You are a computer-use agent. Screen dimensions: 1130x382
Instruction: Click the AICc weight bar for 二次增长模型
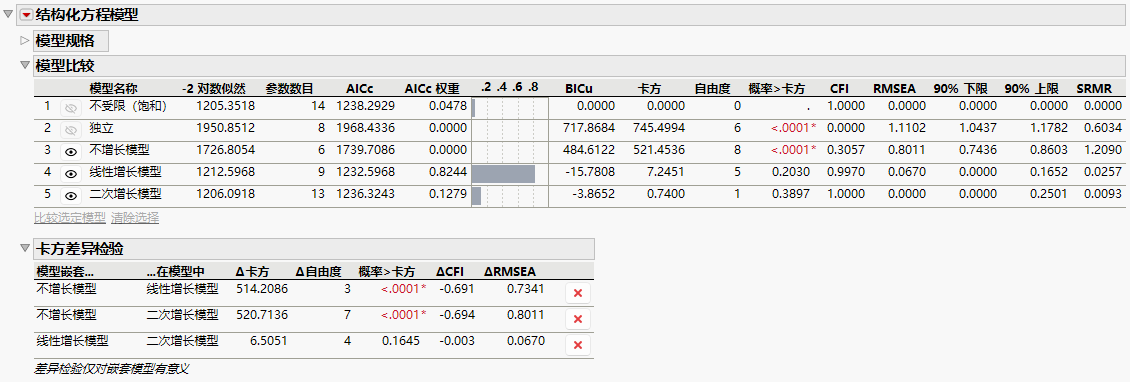point(476,195)
